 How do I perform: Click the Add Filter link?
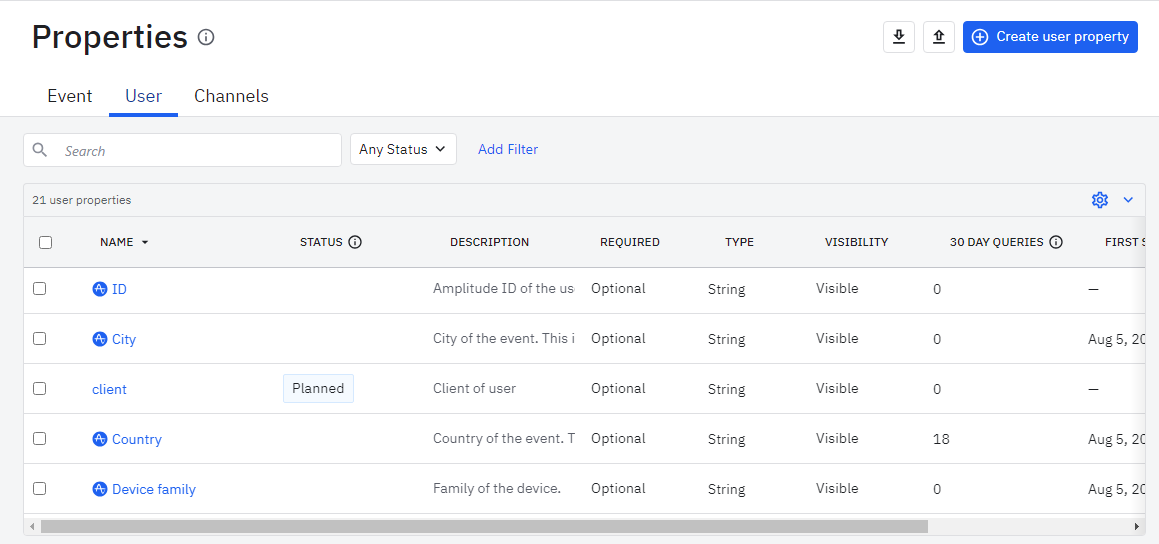[508, 149]
